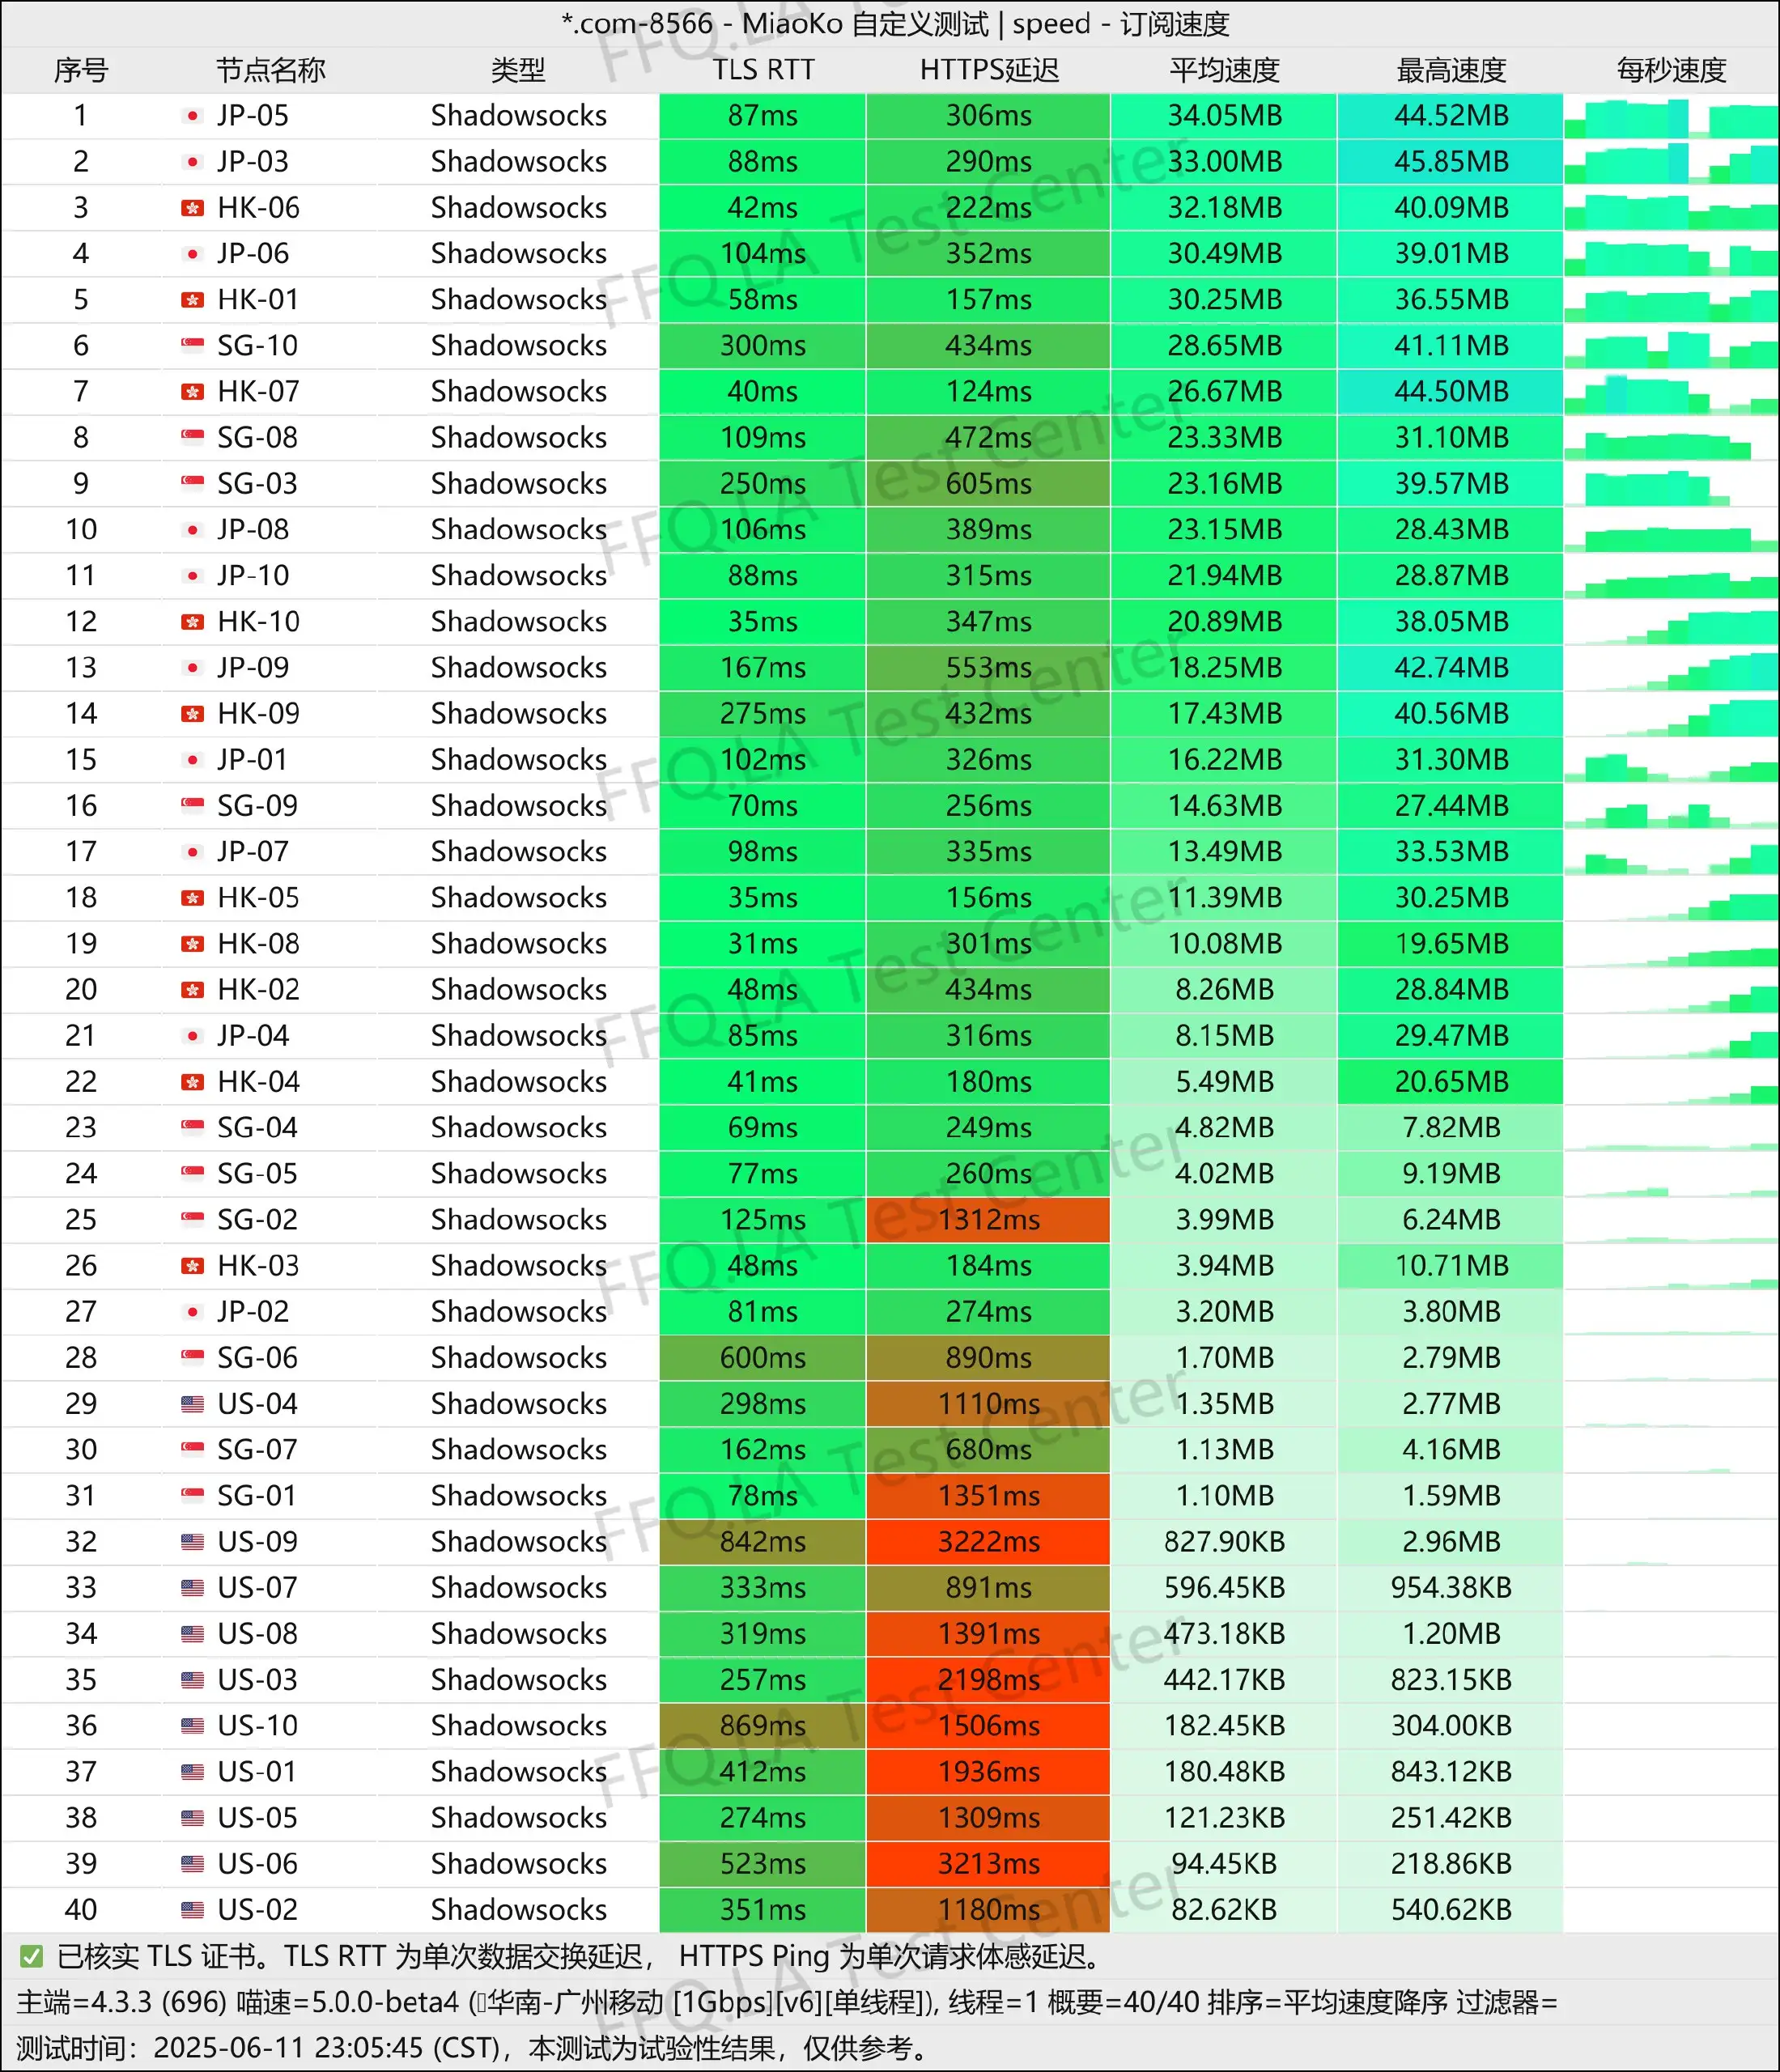The height and width of the screenshot is (2072, 1780).
Task: Click the green TLS verified check mark
Action: click(x=32, y=1957)
